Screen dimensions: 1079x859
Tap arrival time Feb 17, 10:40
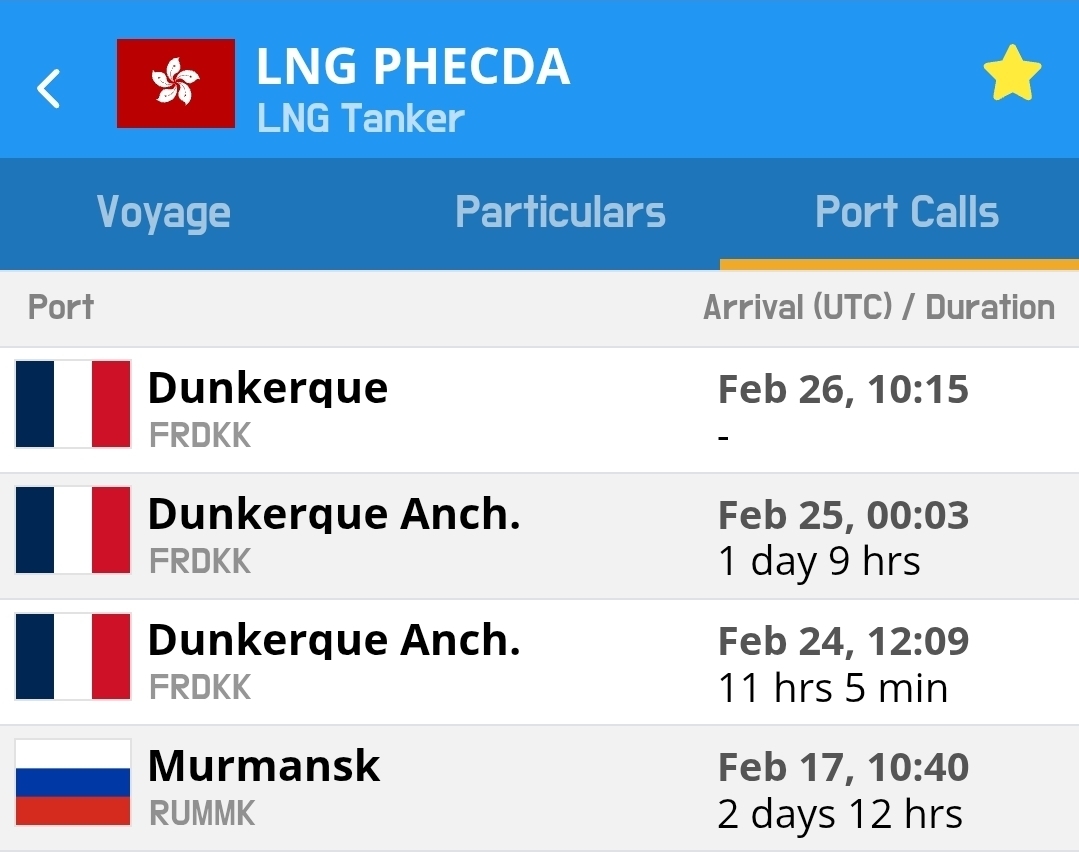(843, 768)
